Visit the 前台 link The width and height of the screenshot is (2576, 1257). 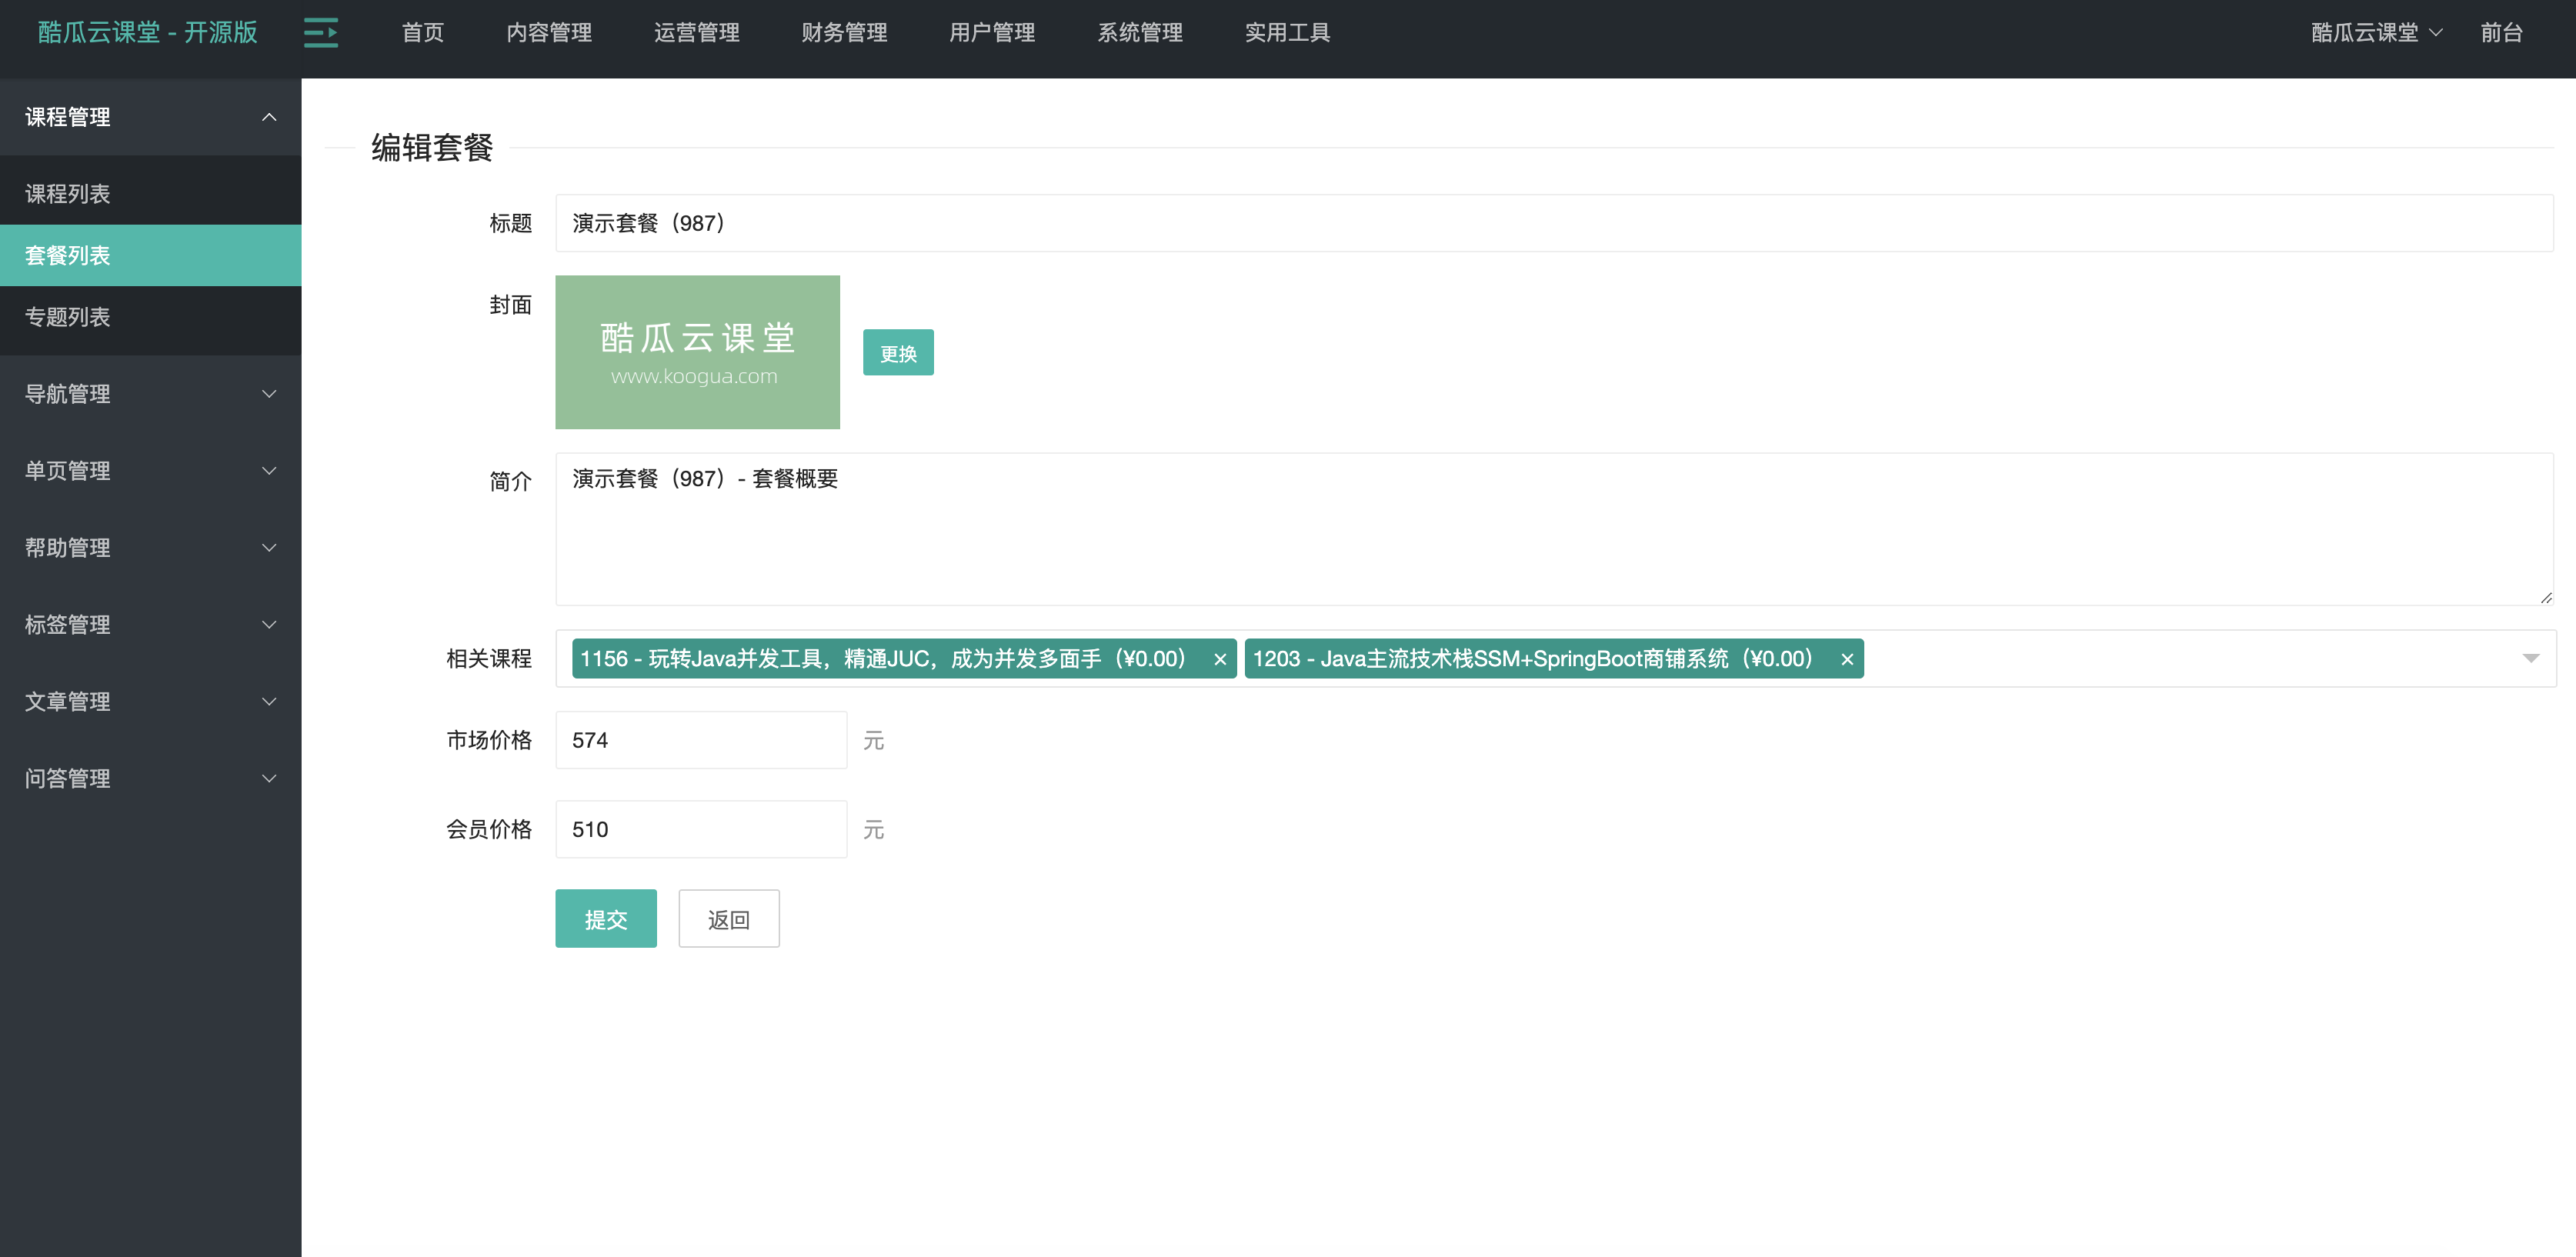2501,33
